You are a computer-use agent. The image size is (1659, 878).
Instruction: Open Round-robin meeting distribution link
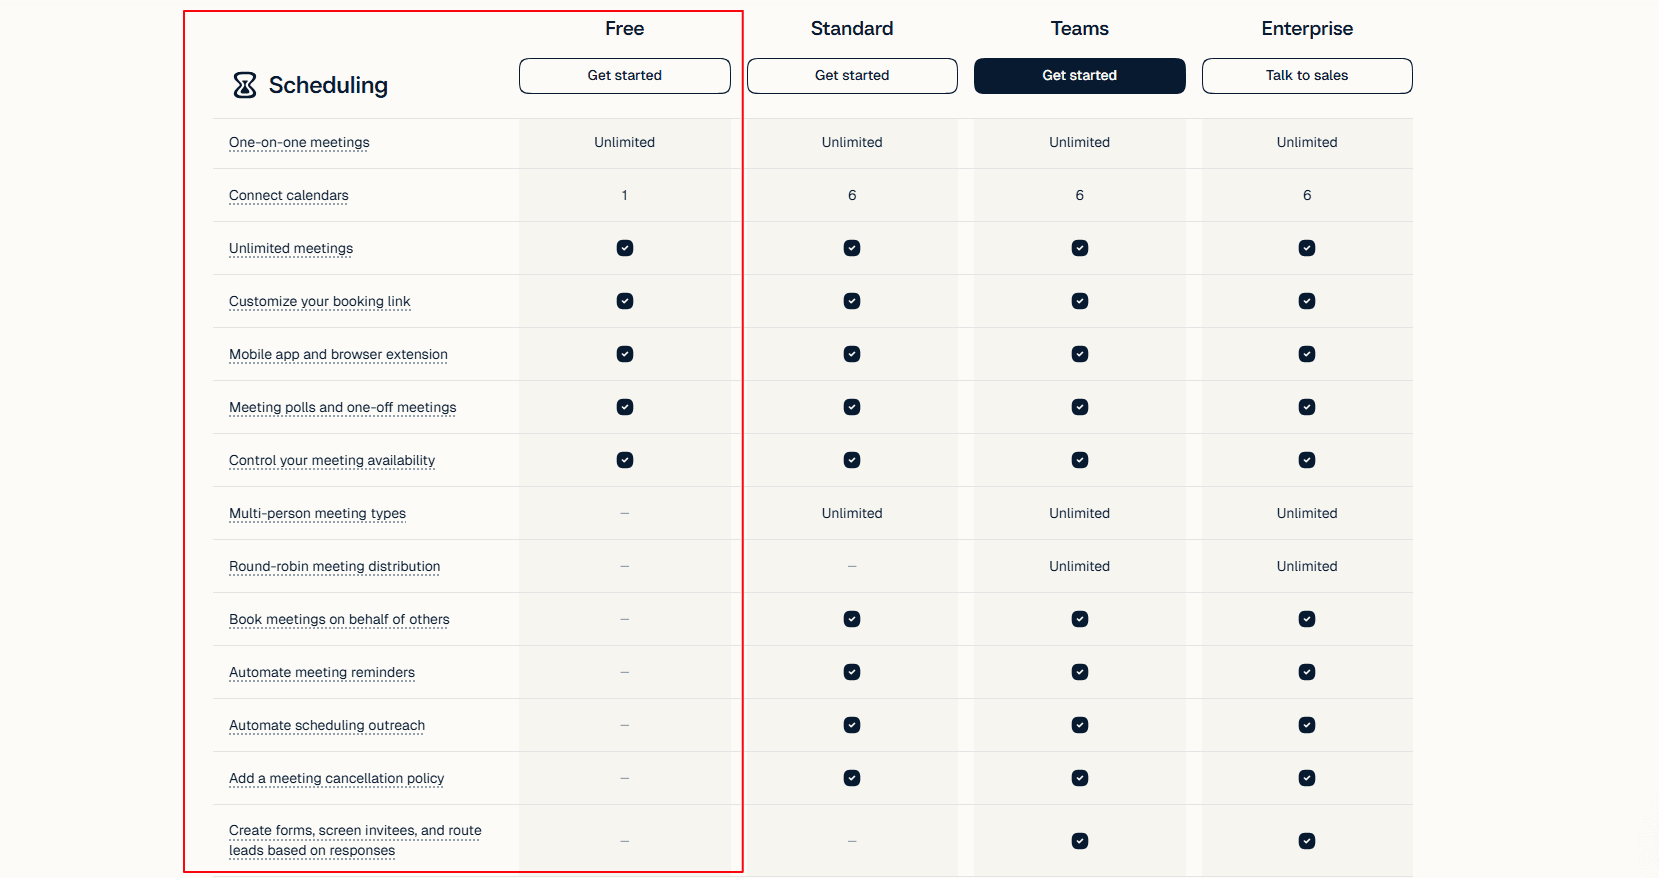click(x=335, y=567)
